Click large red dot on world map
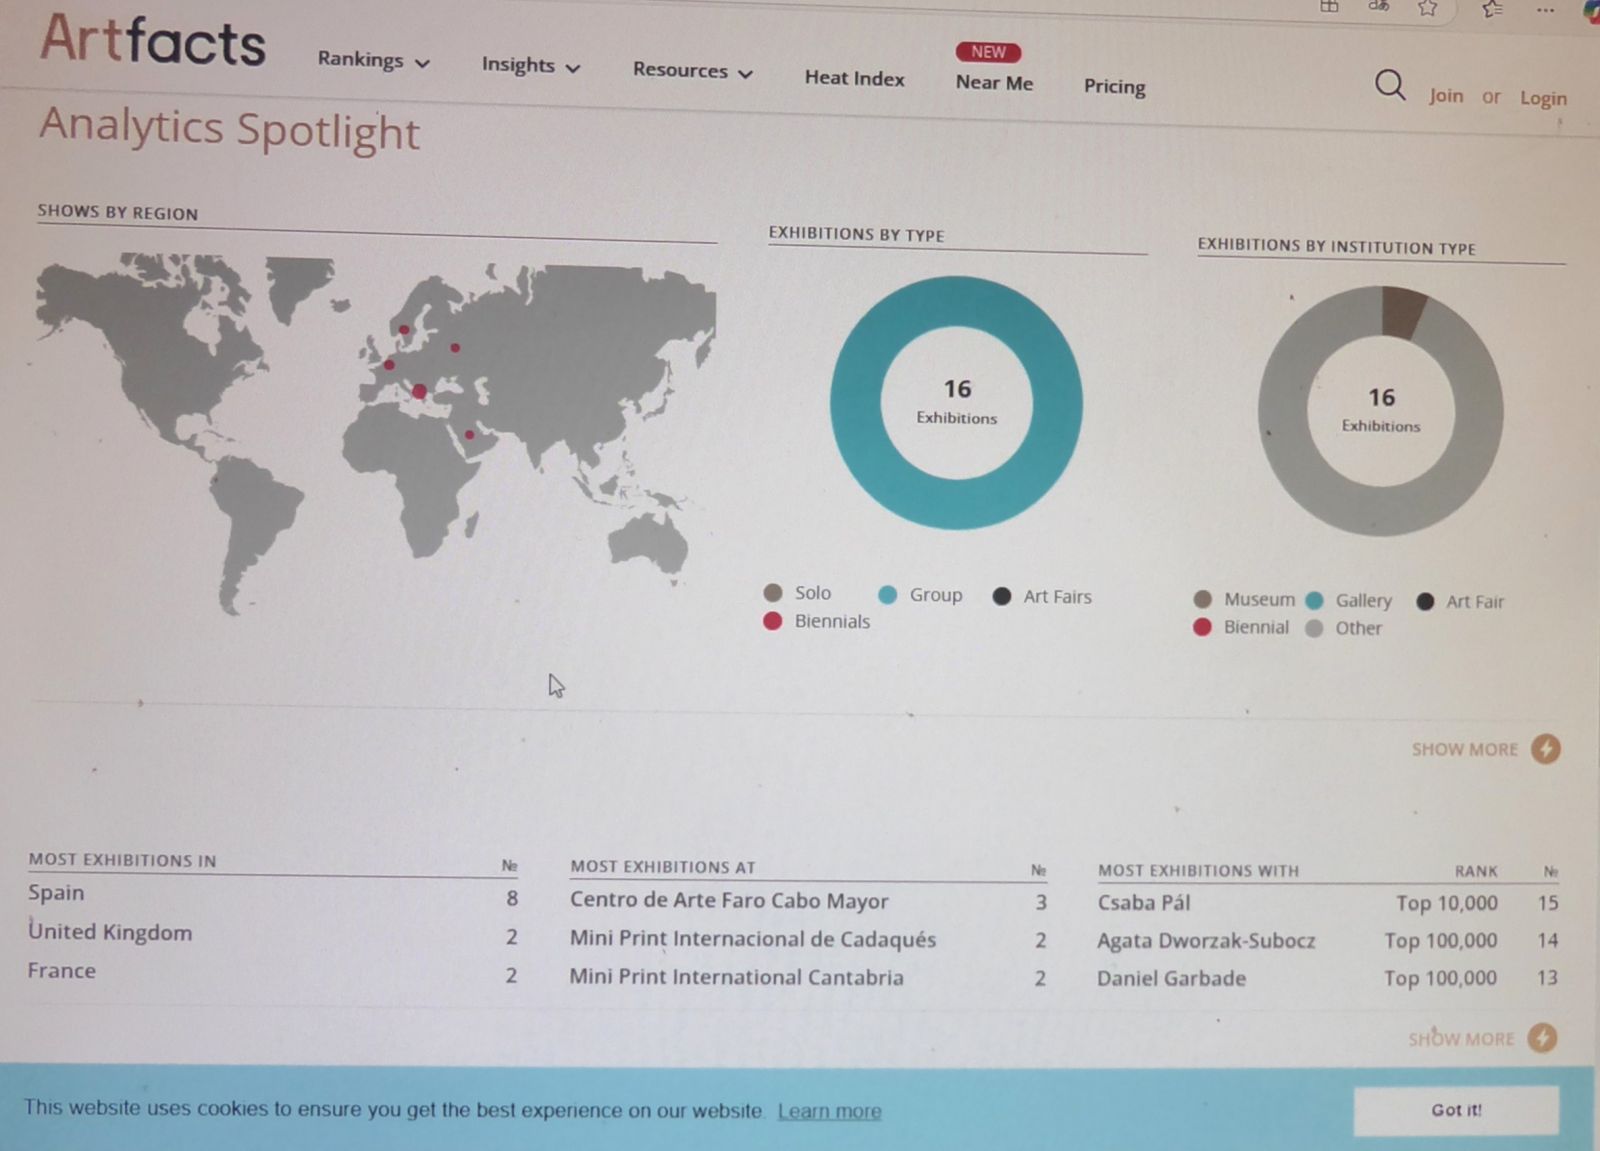The image size is (1600, 1151). 419,391
